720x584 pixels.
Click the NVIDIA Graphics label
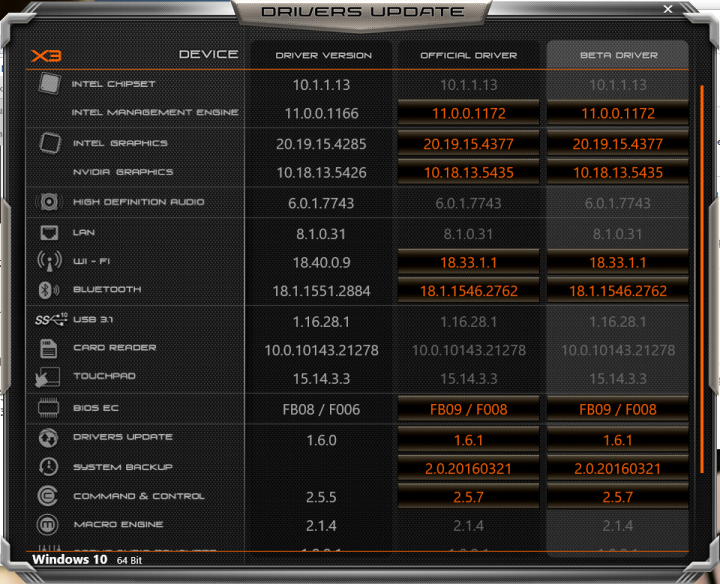click(x=123, y=172)
